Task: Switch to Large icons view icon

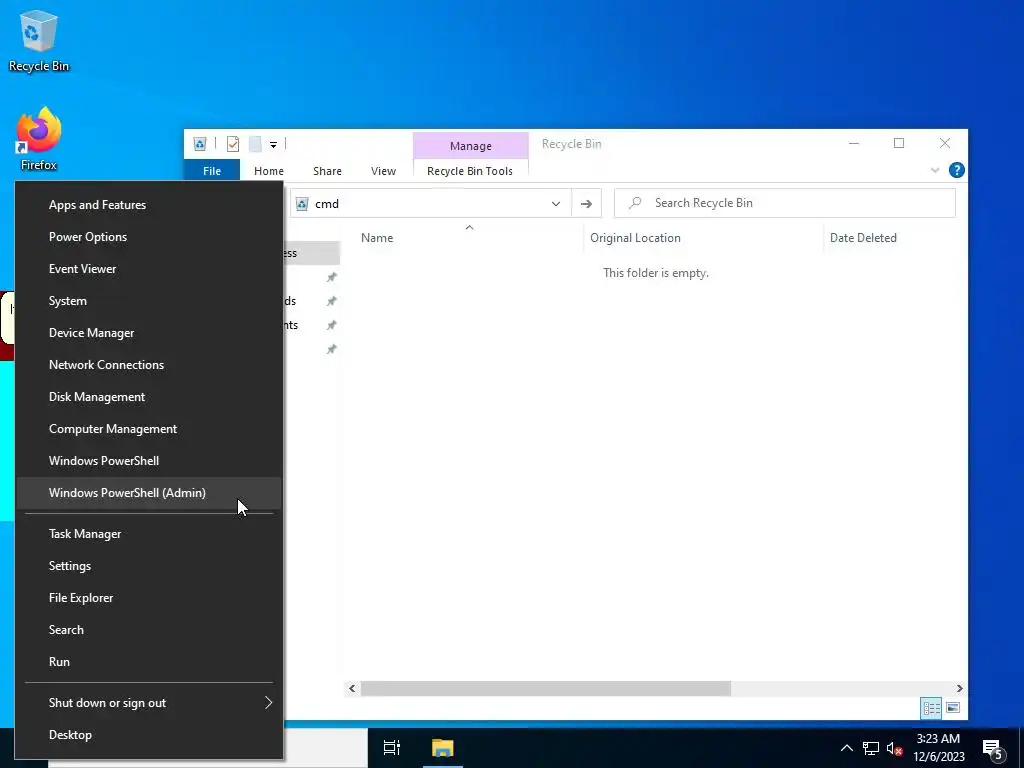Action: [x=953, y=708]
